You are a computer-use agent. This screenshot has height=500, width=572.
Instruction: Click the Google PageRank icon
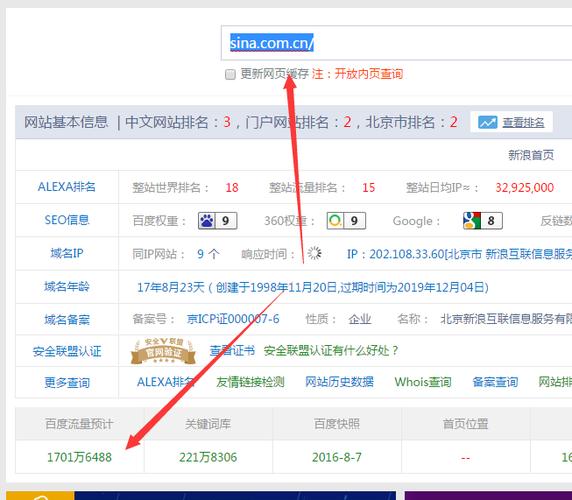(x=472, y=221)
